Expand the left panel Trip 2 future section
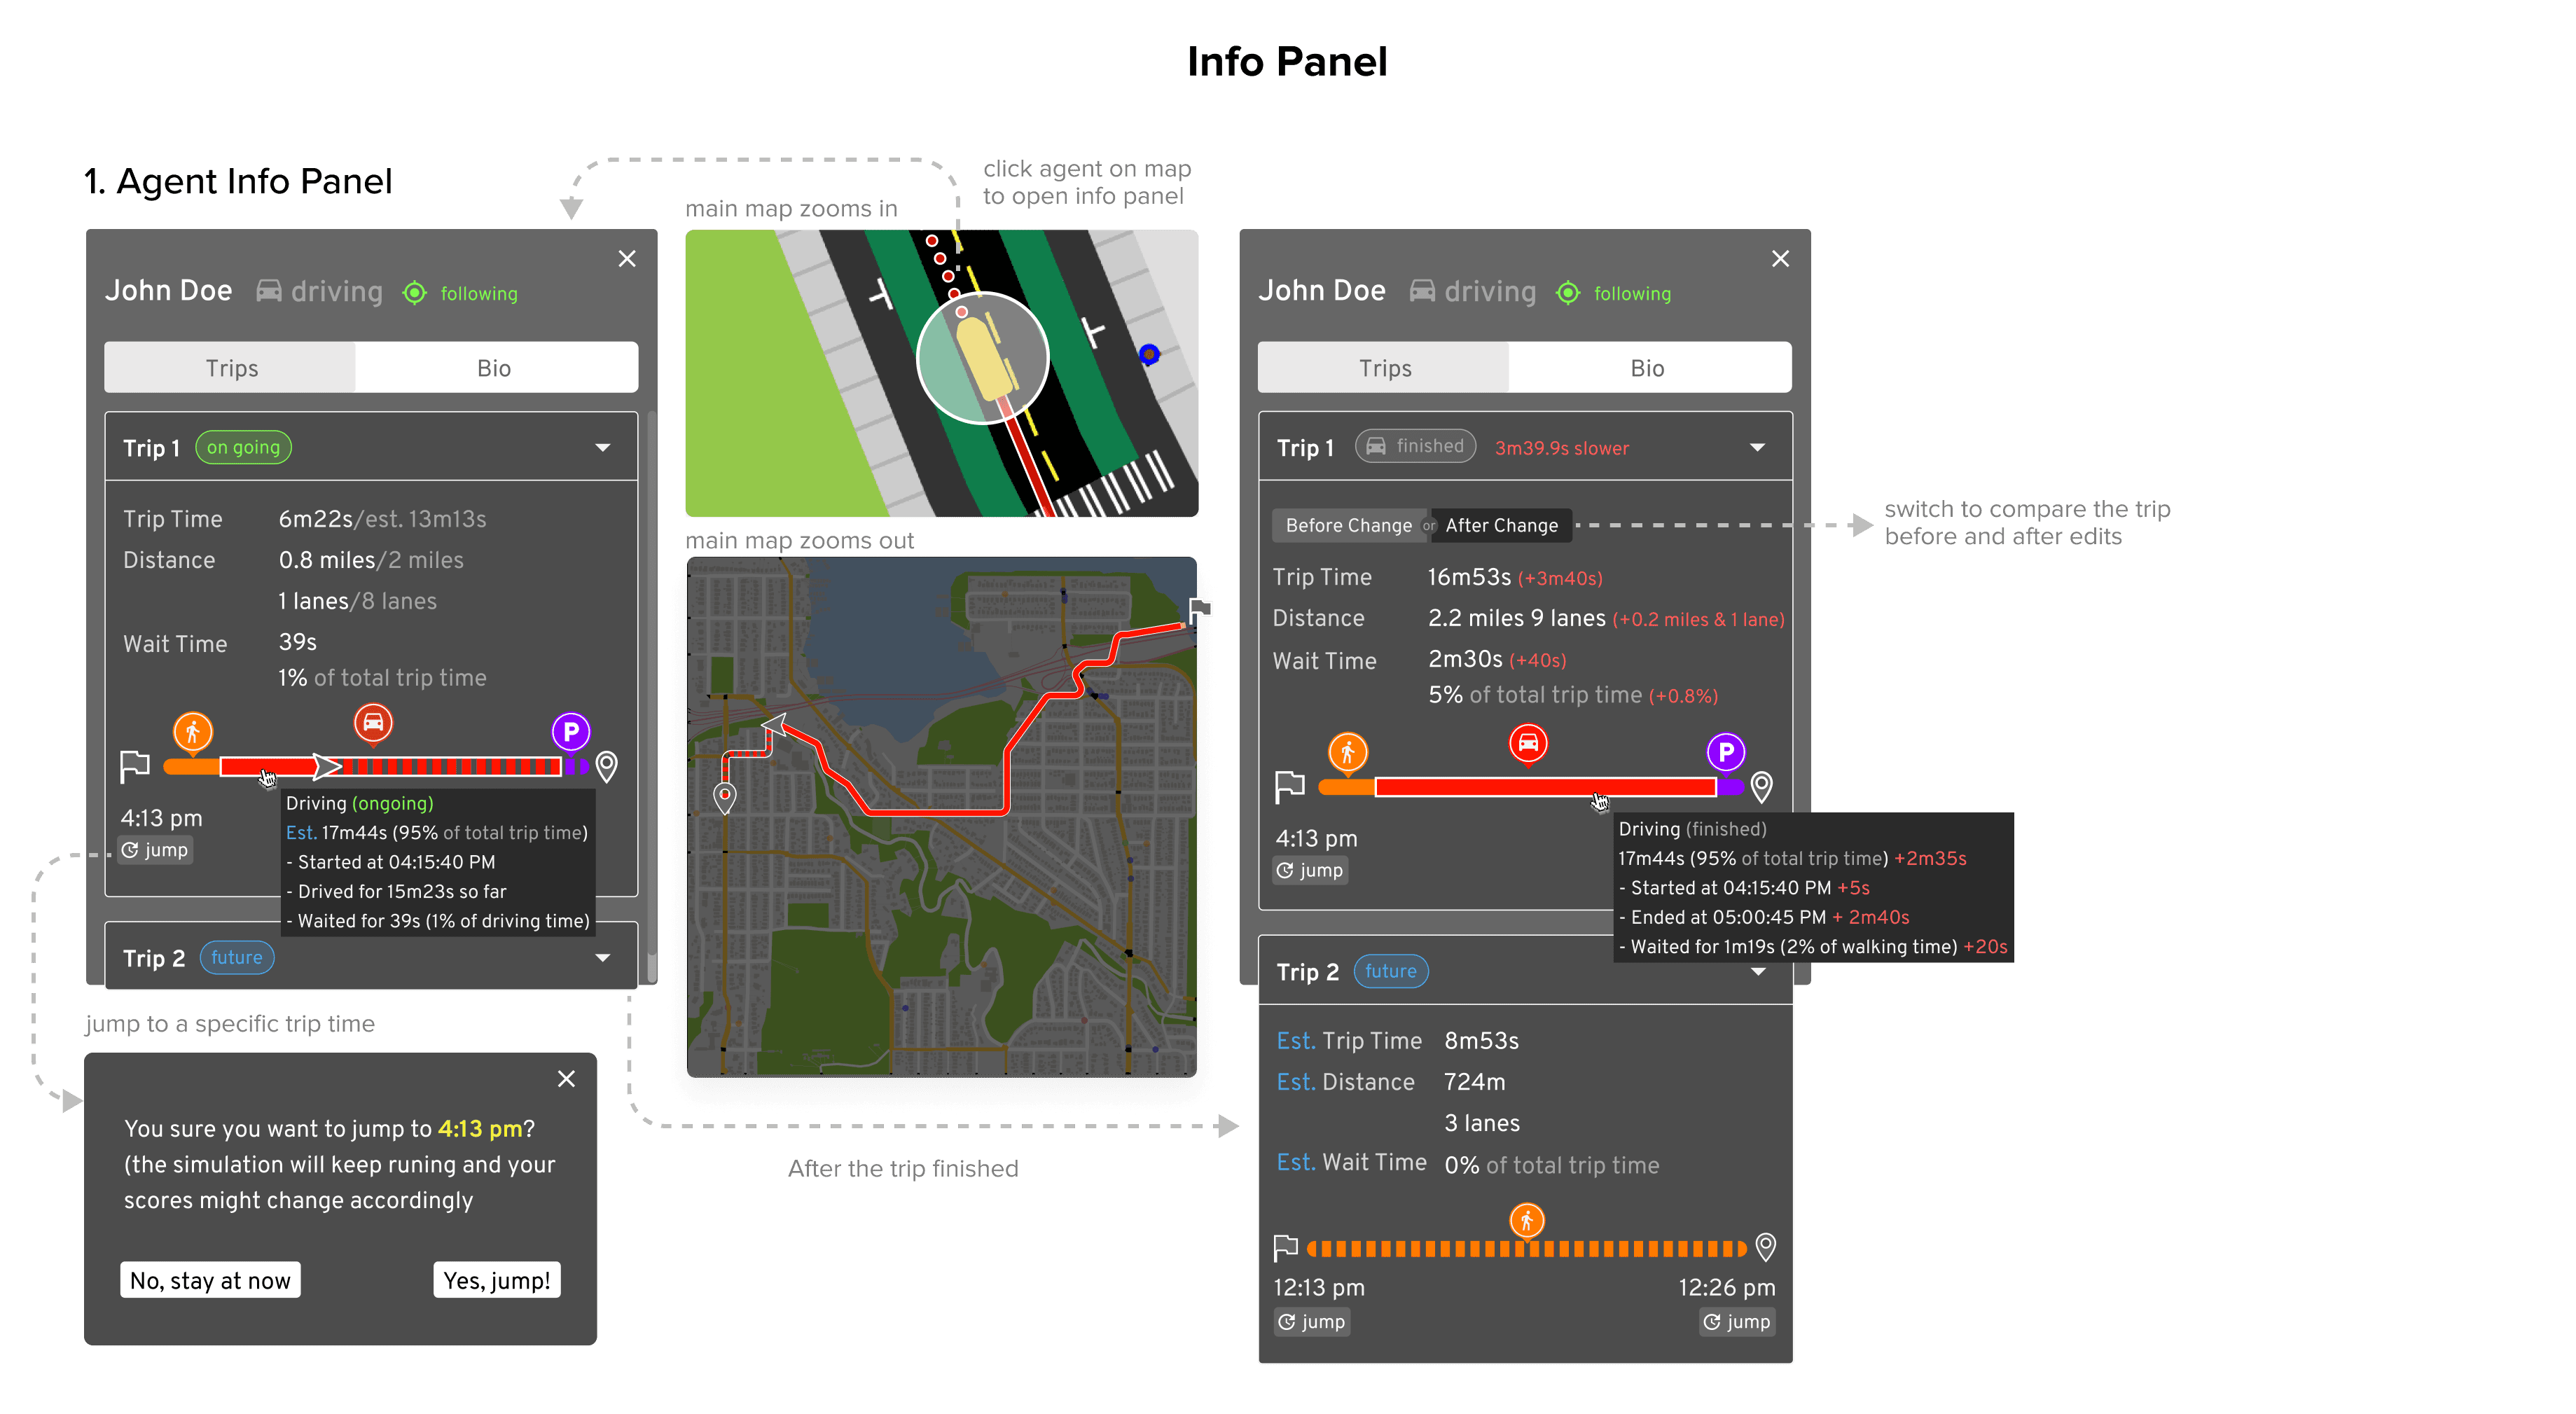2576x1414 pixels. coord(603,958)
